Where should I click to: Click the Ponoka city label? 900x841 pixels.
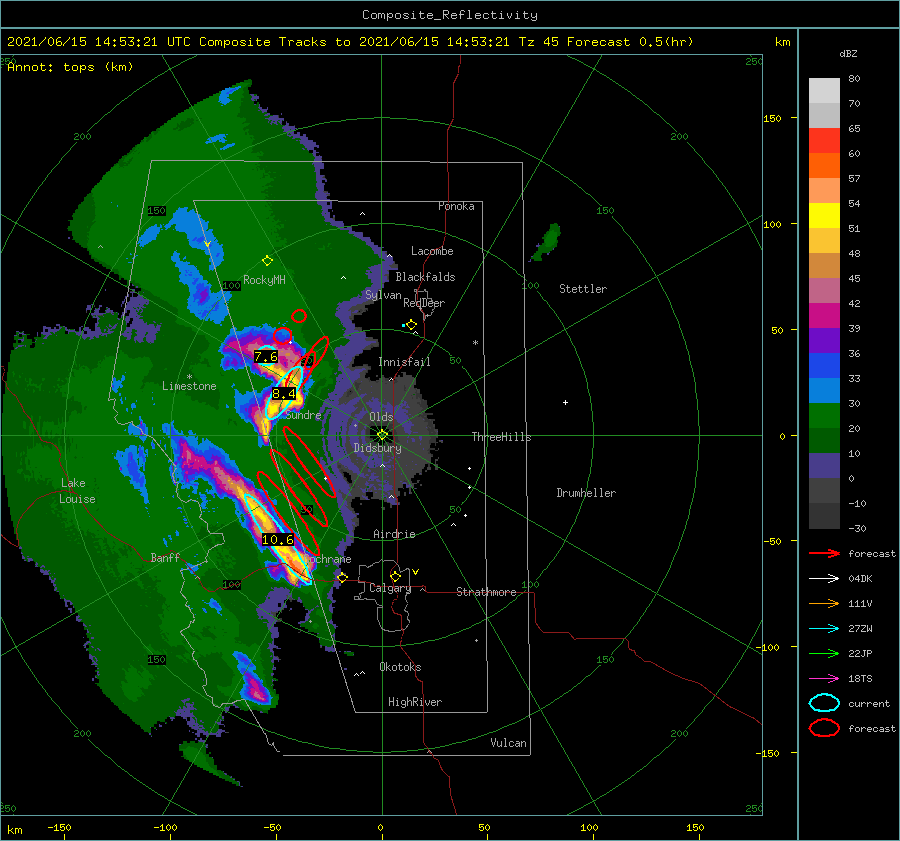point(456,206)
